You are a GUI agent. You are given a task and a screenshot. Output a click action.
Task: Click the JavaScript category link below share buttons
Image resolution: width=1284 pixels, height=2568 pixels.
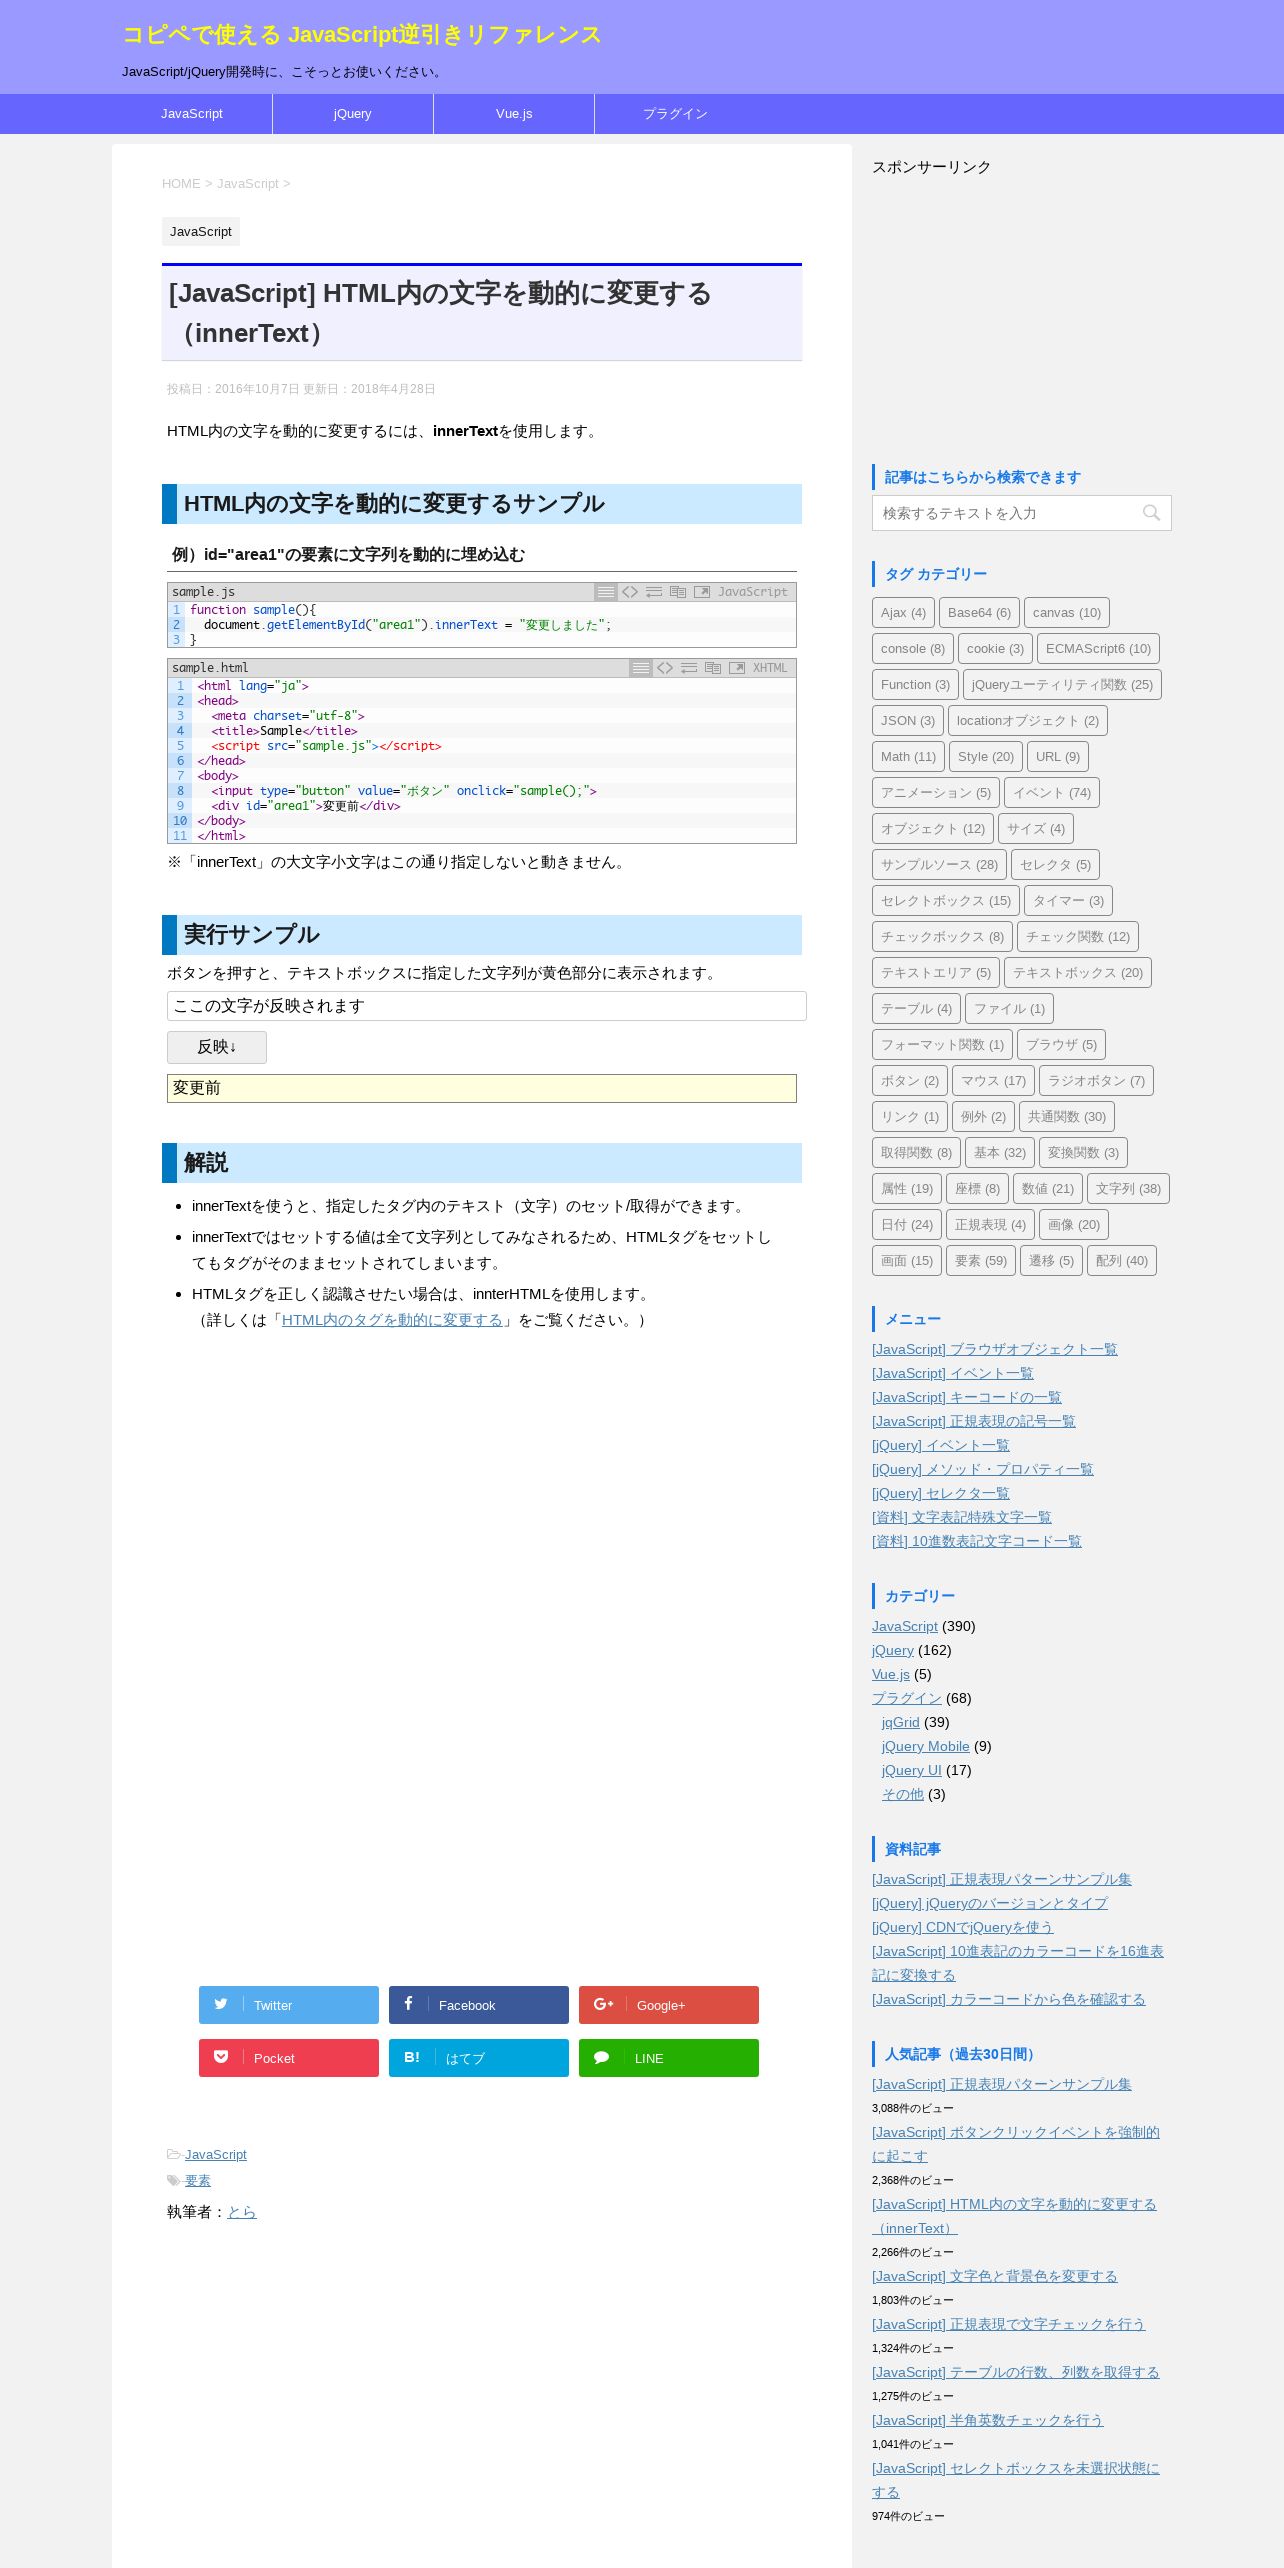click(216, 2155)
